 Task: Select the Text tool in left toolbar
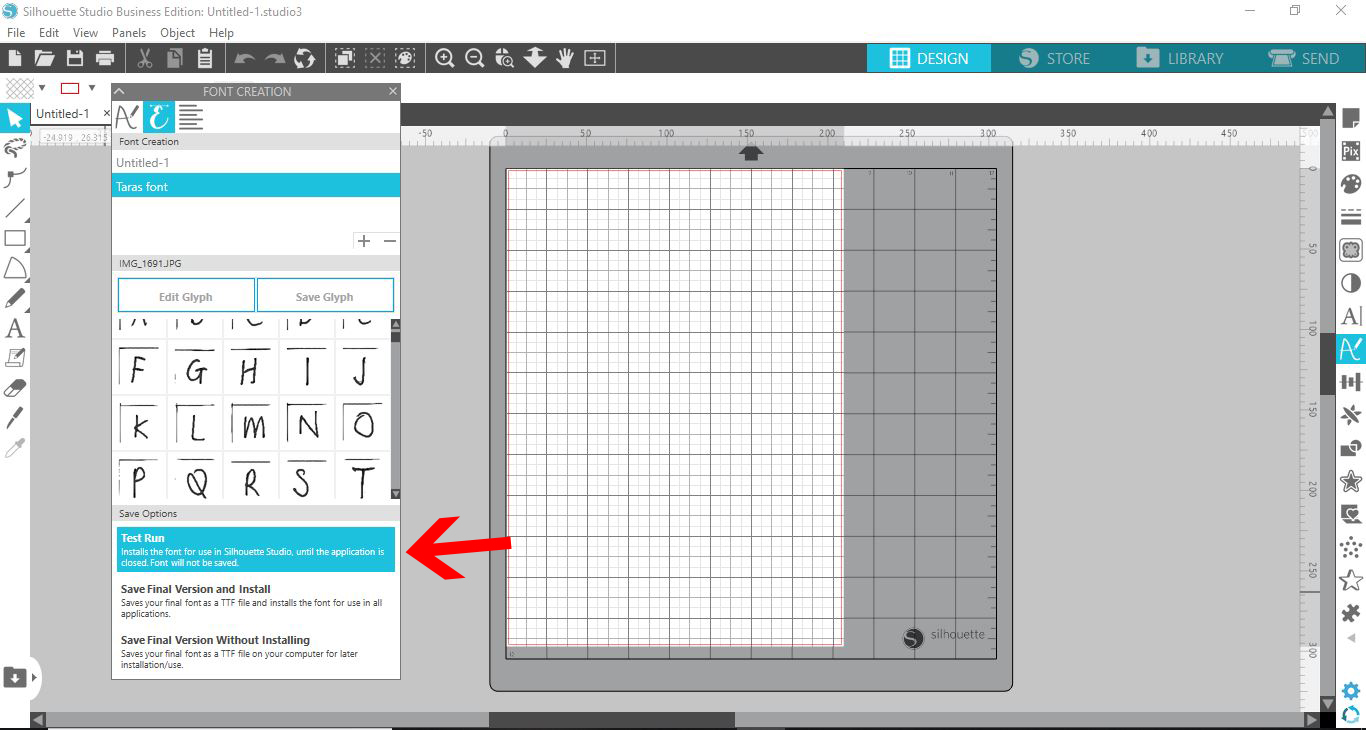(x=15, y=328)
